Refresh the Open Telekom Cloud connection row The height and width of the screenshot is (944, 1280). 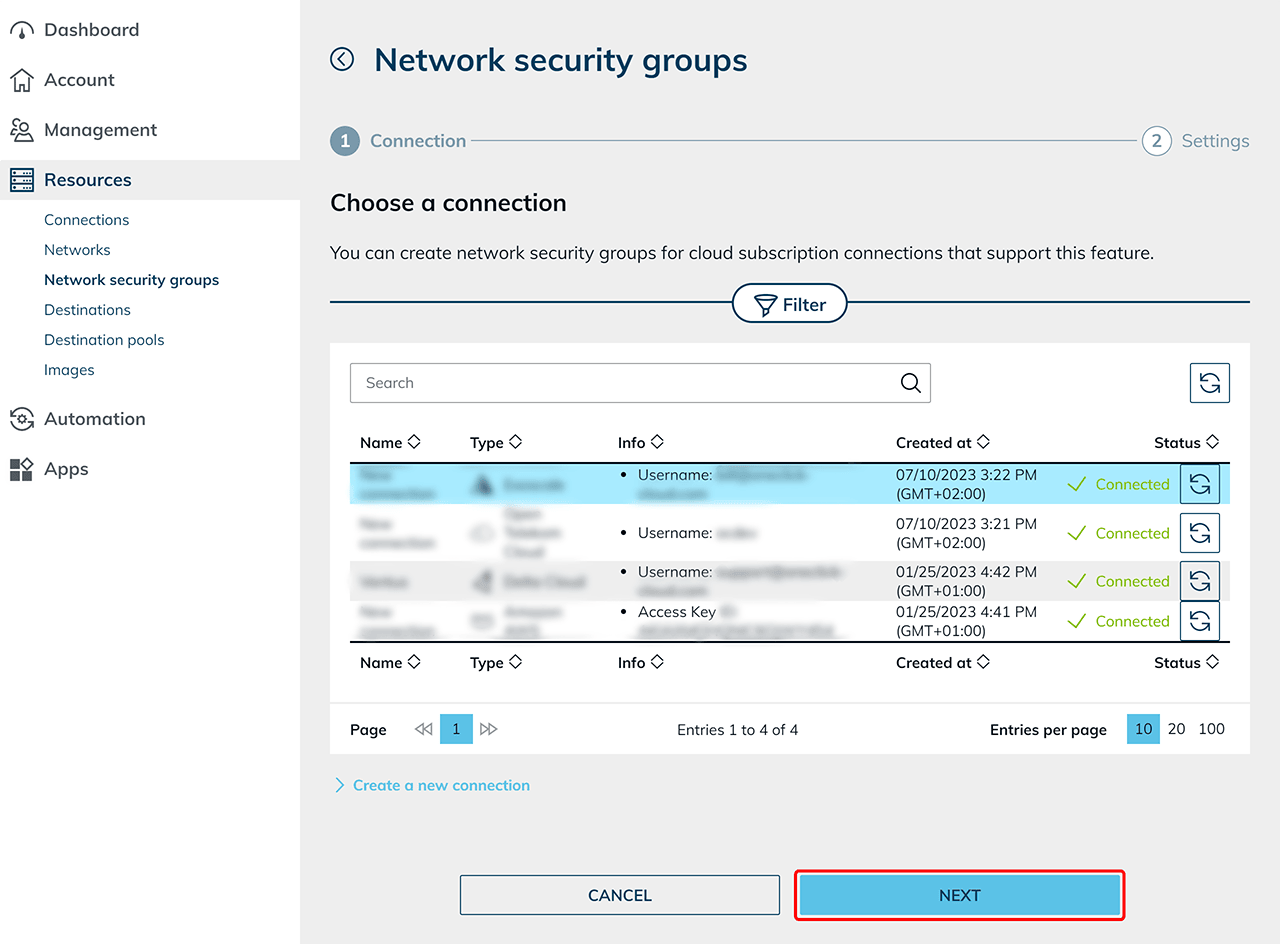[x=1199, y=533]
